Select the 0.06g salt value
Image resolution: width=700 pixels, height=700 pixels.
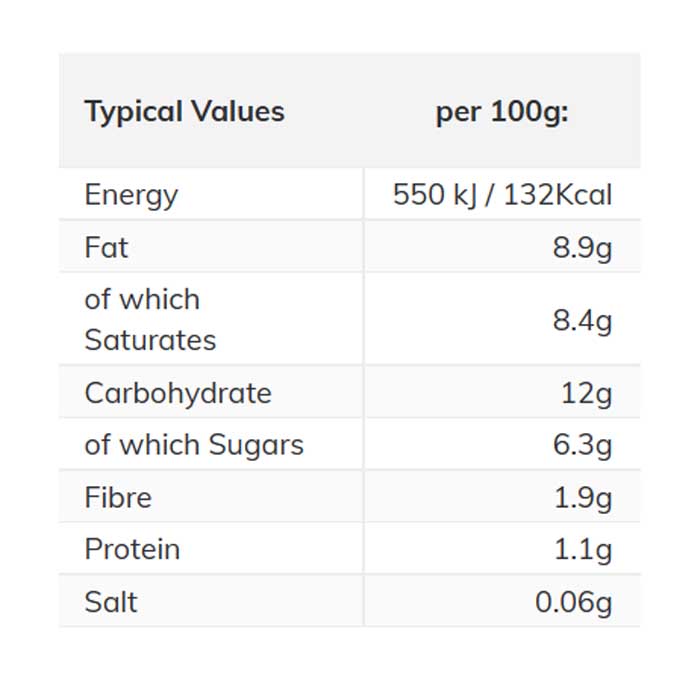click(x=573, y=602)
